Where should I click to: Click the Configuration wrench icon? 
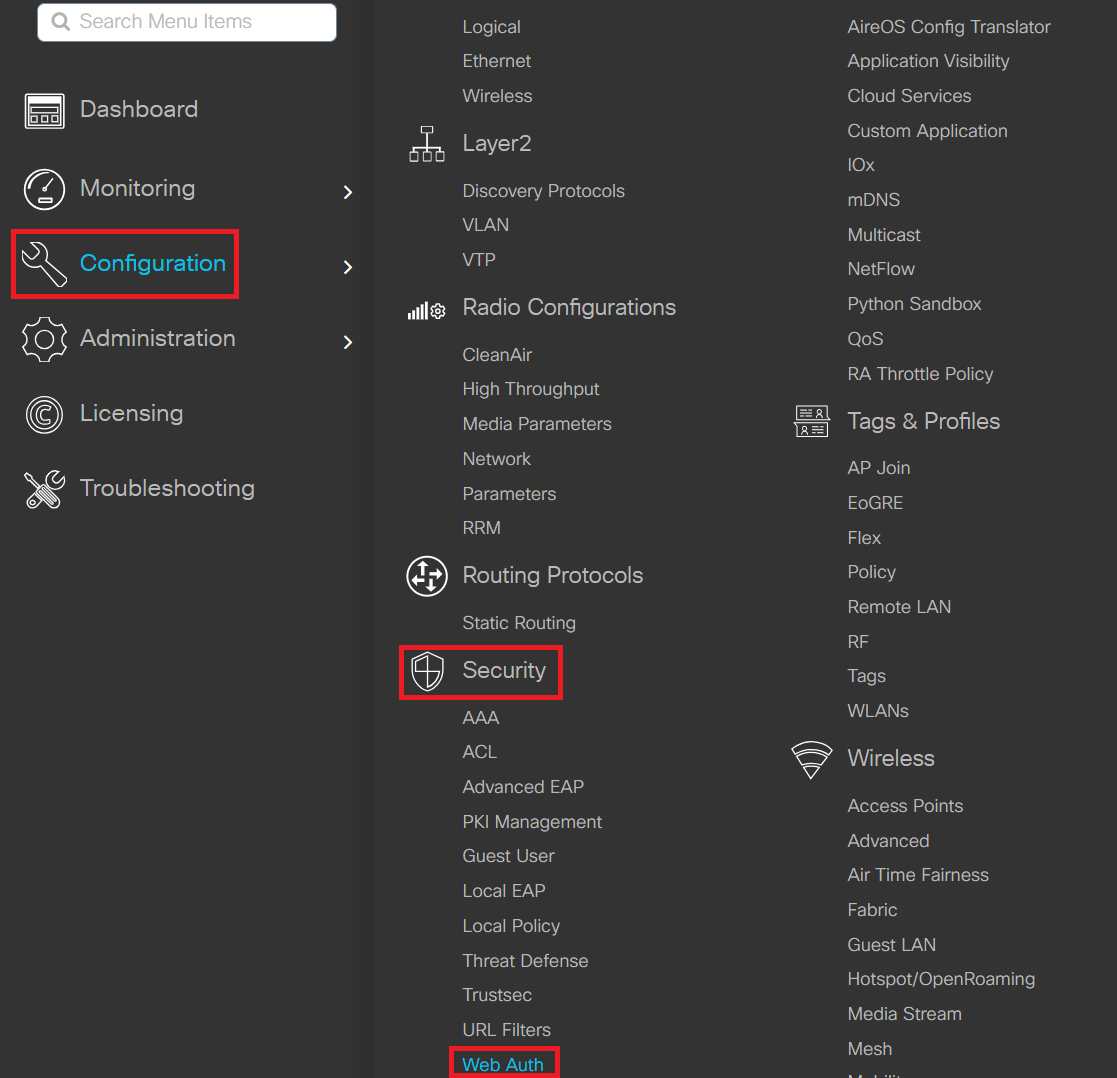tap(44, 264)
